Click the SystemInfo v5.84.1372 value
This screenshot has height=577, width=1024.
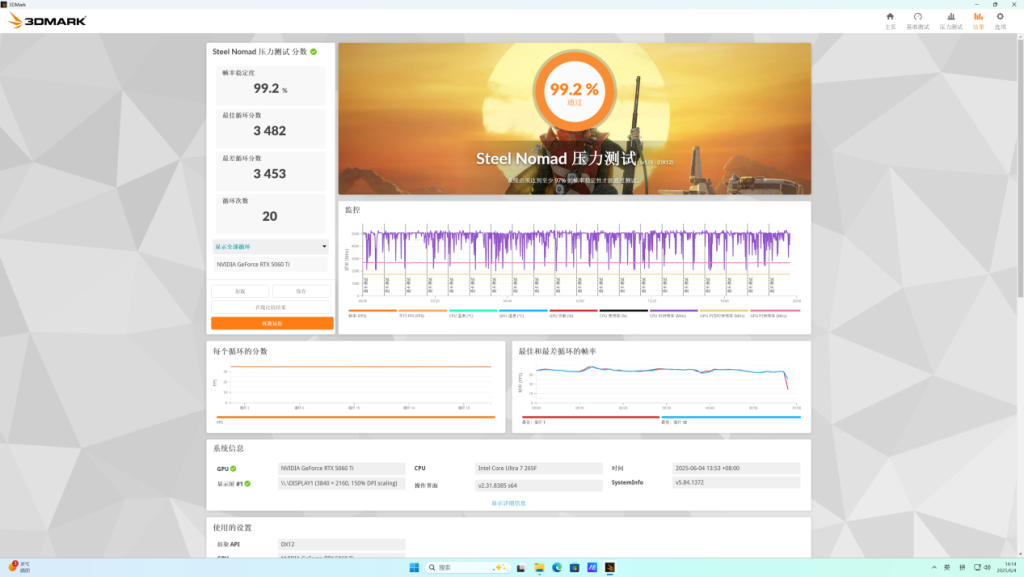click(736, 482)
